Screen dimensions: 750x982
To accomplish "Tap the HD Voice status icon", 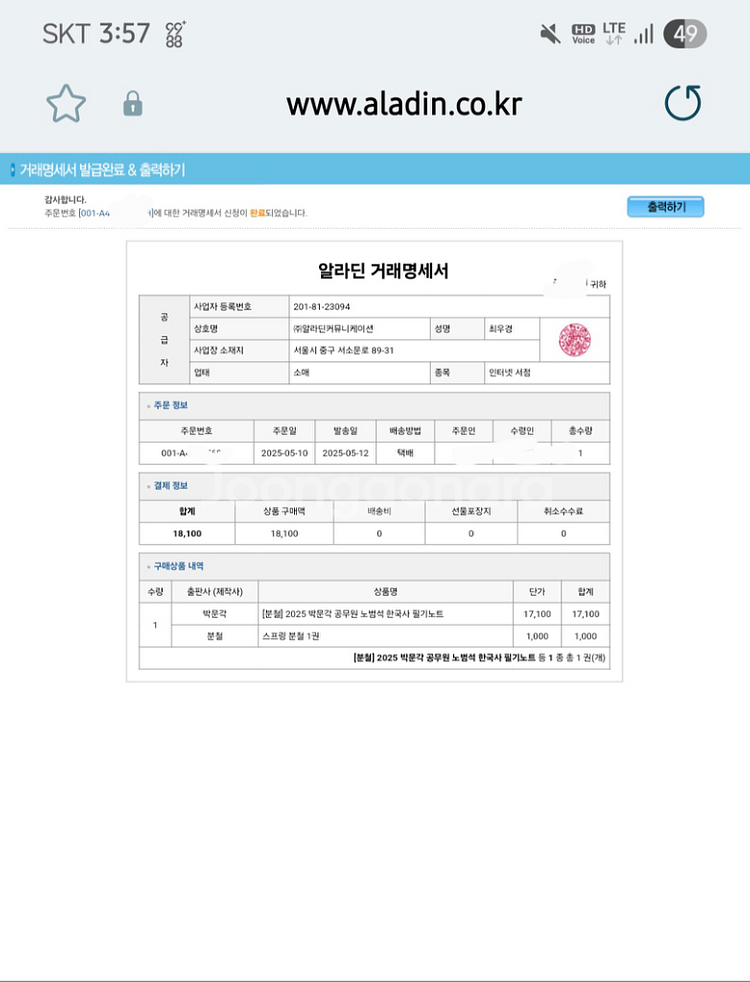I will pyautogui.click(x=583, y=34).
